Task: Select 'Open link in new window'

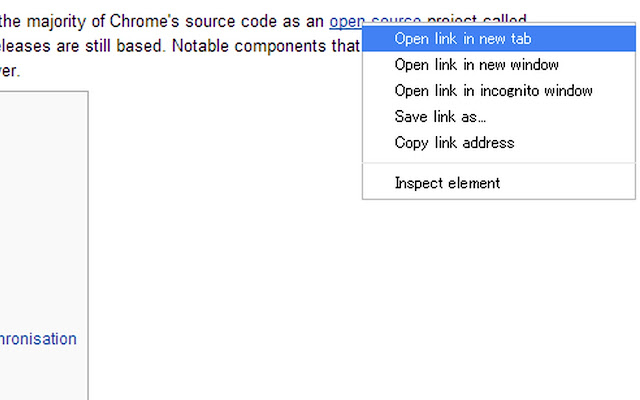Action: coord(476,65)
